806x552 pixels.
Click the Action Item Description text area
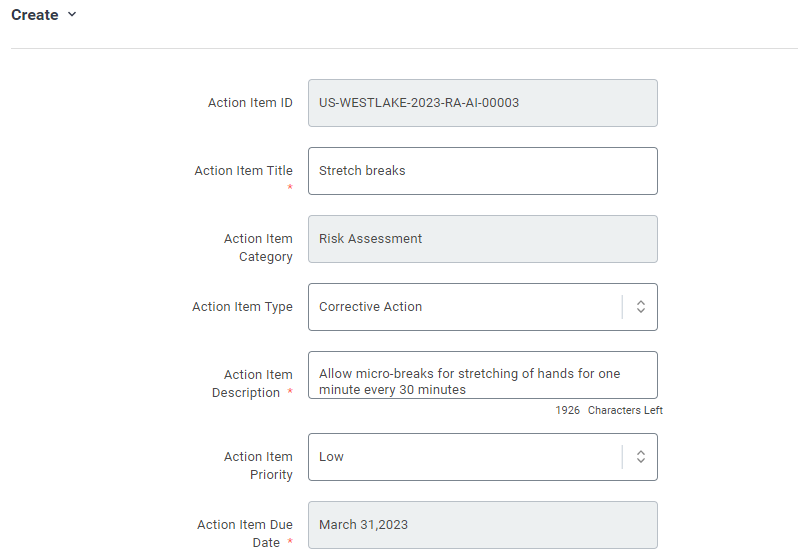tap(483, 375)
